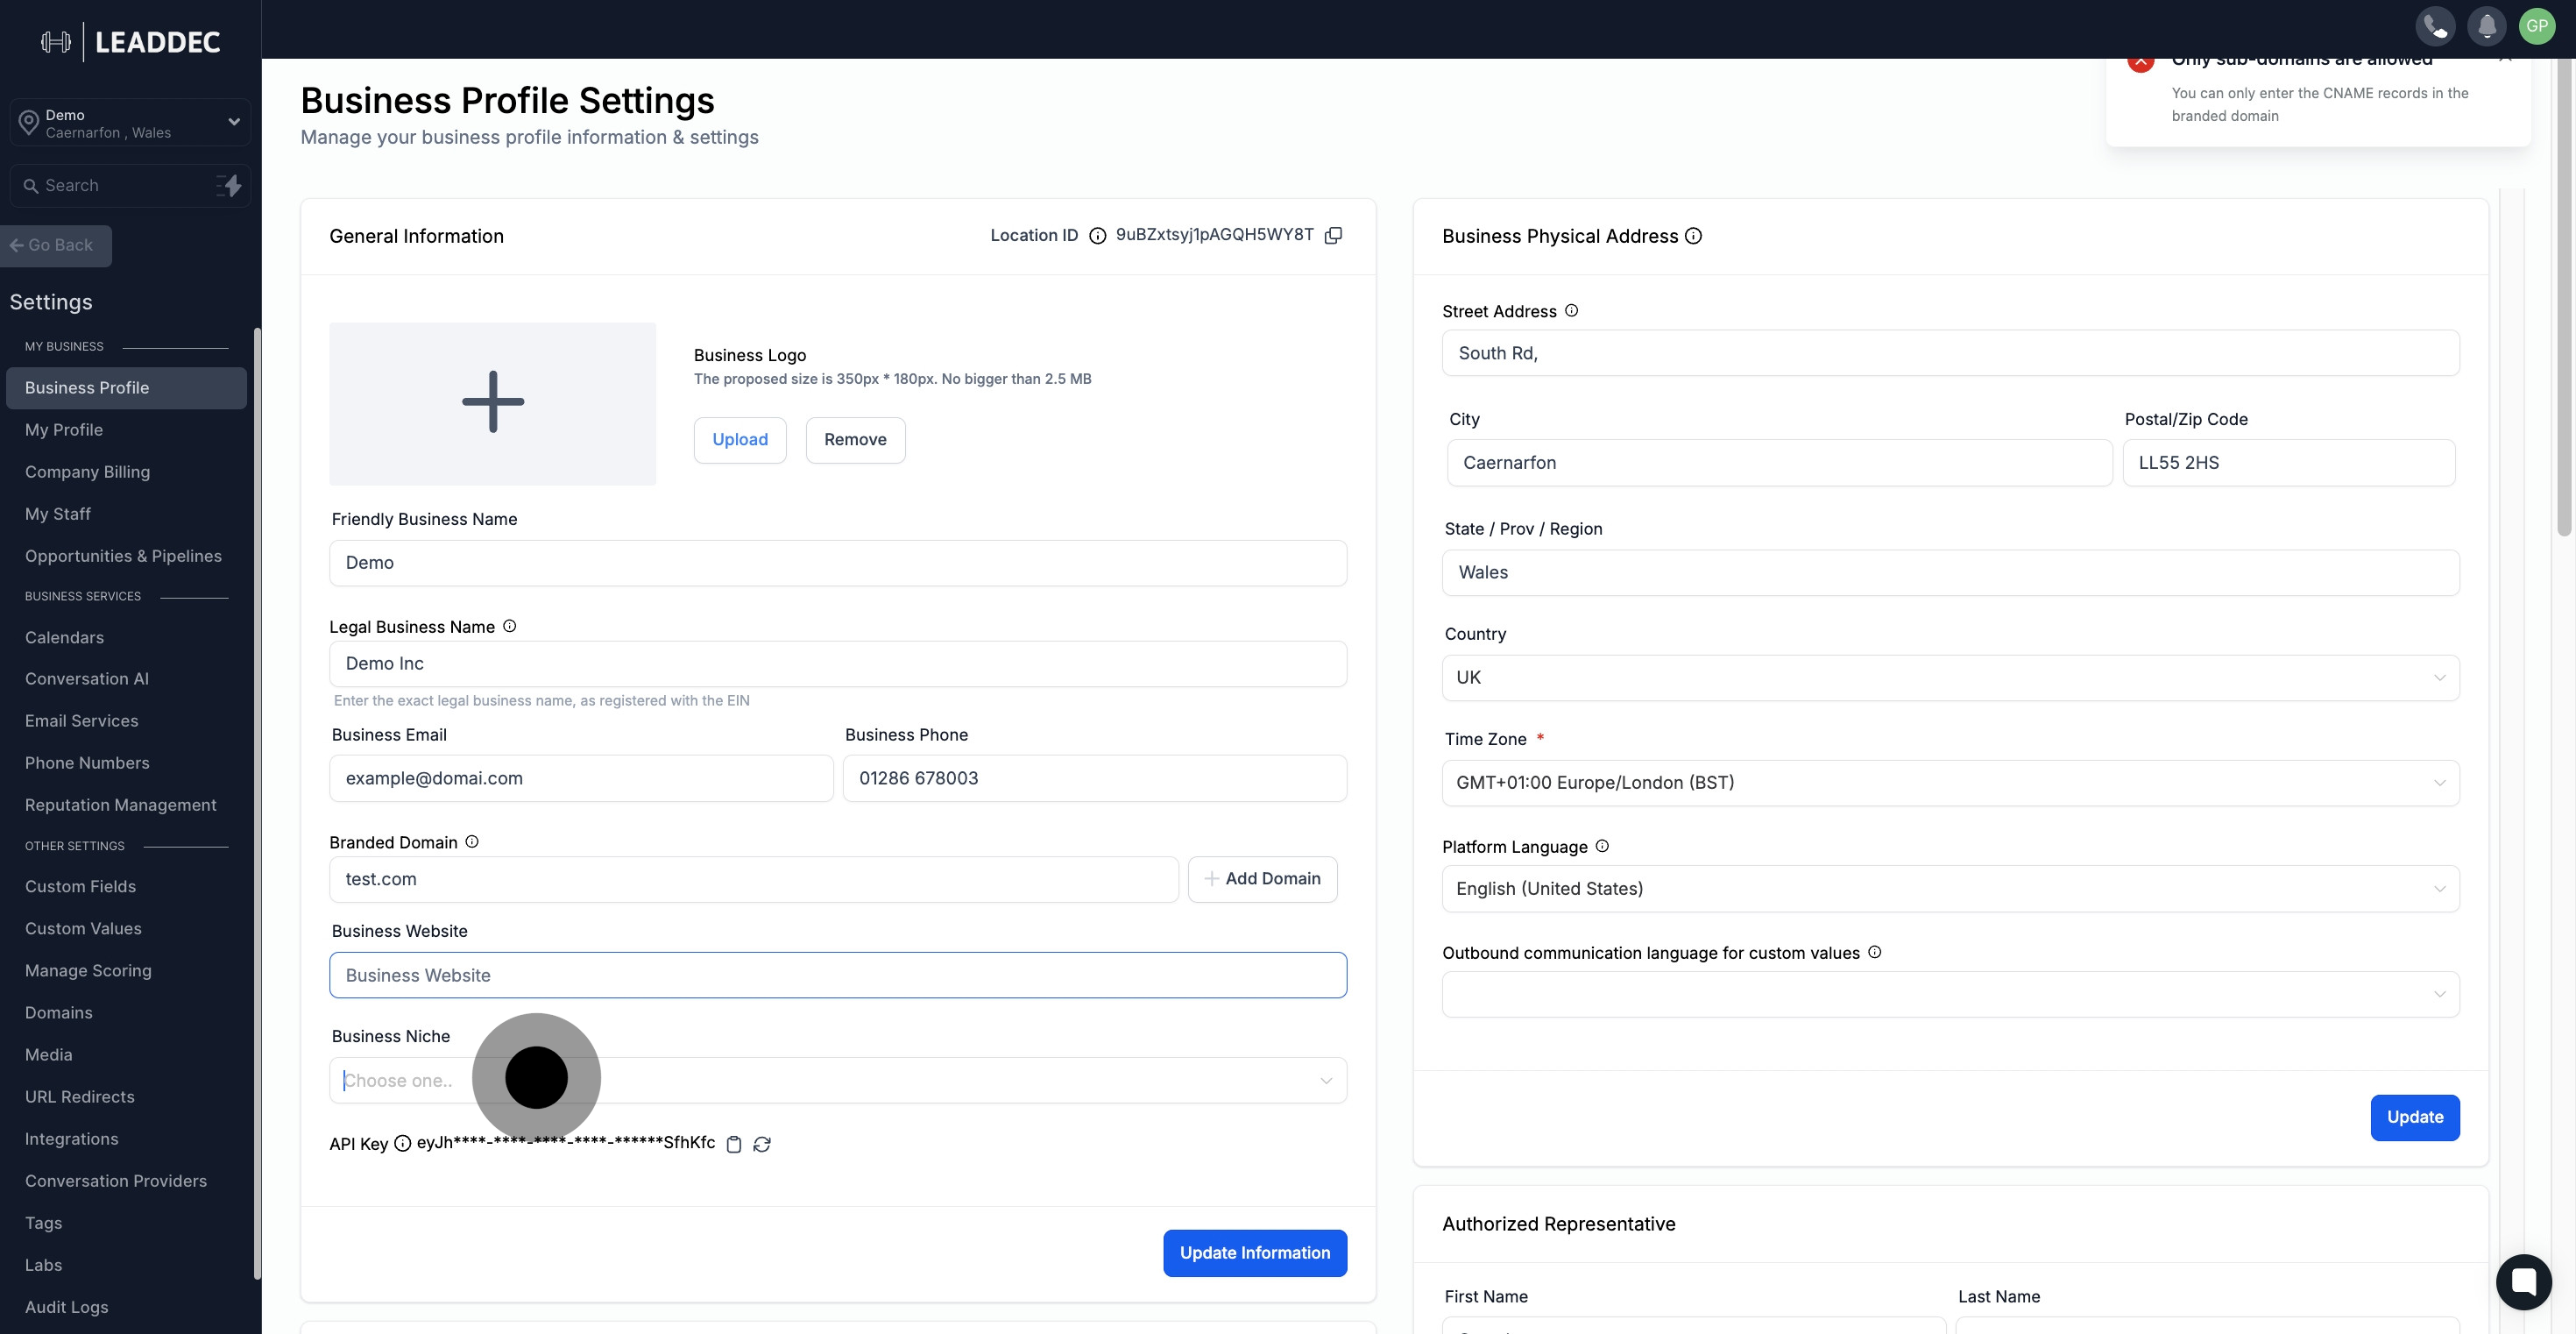
Task: Open Labs settings
Action: coord(43,1265)
